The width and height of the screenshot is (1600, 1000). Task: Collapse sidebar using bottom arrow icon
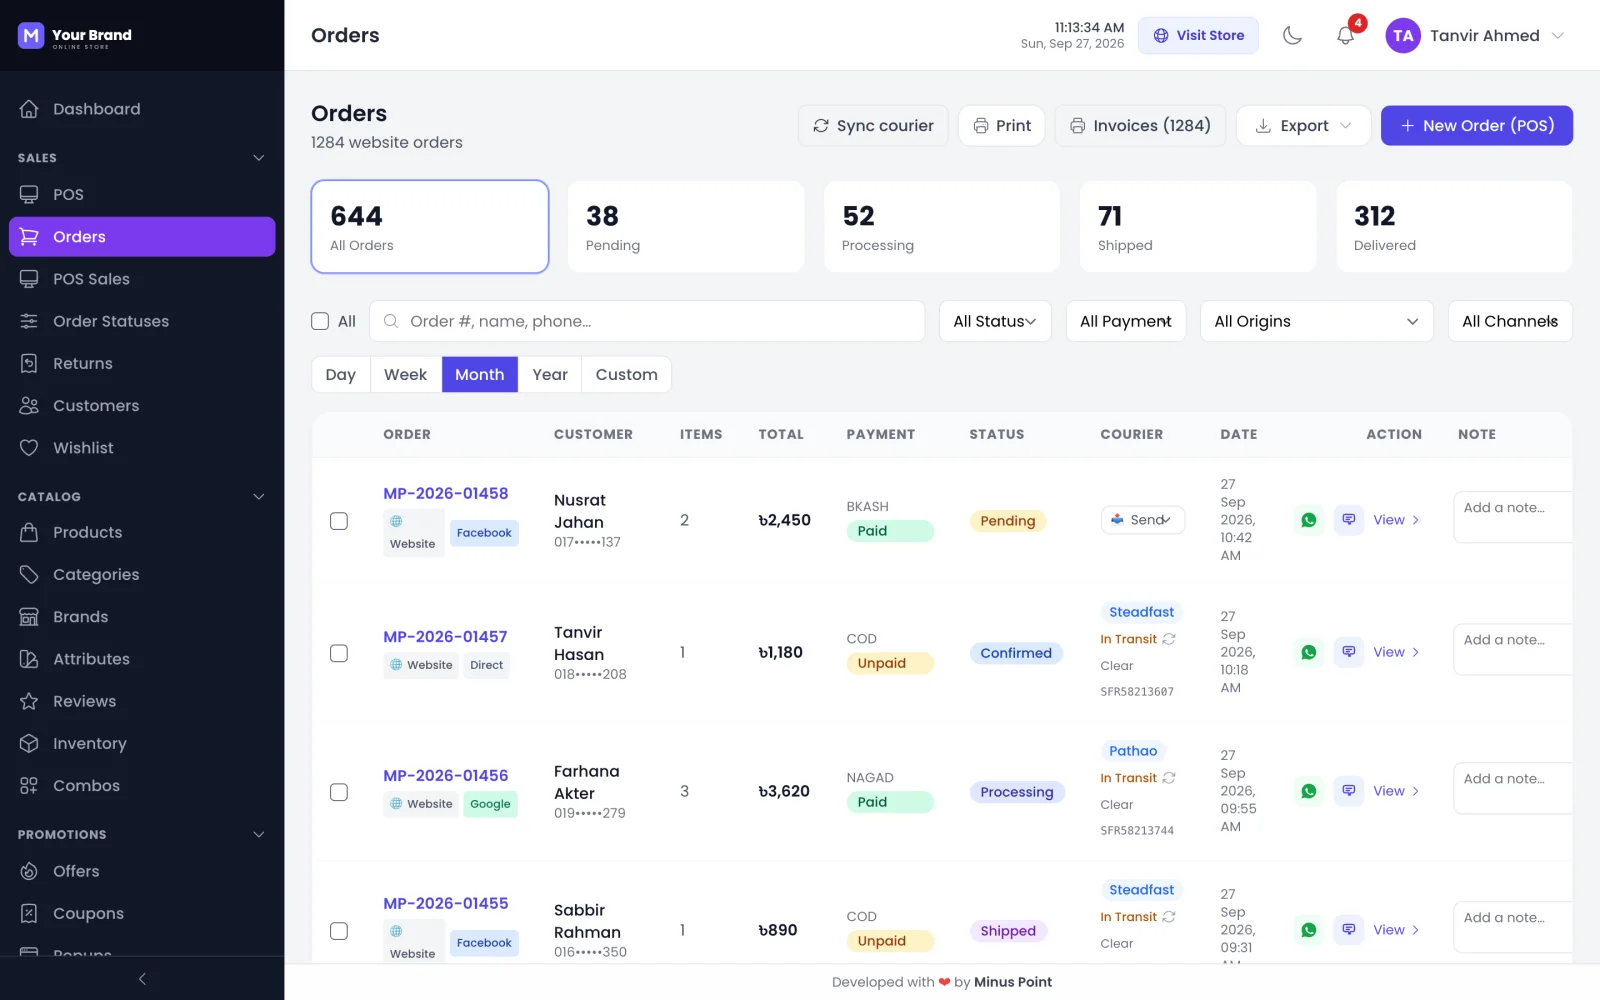tap(142, 979)
